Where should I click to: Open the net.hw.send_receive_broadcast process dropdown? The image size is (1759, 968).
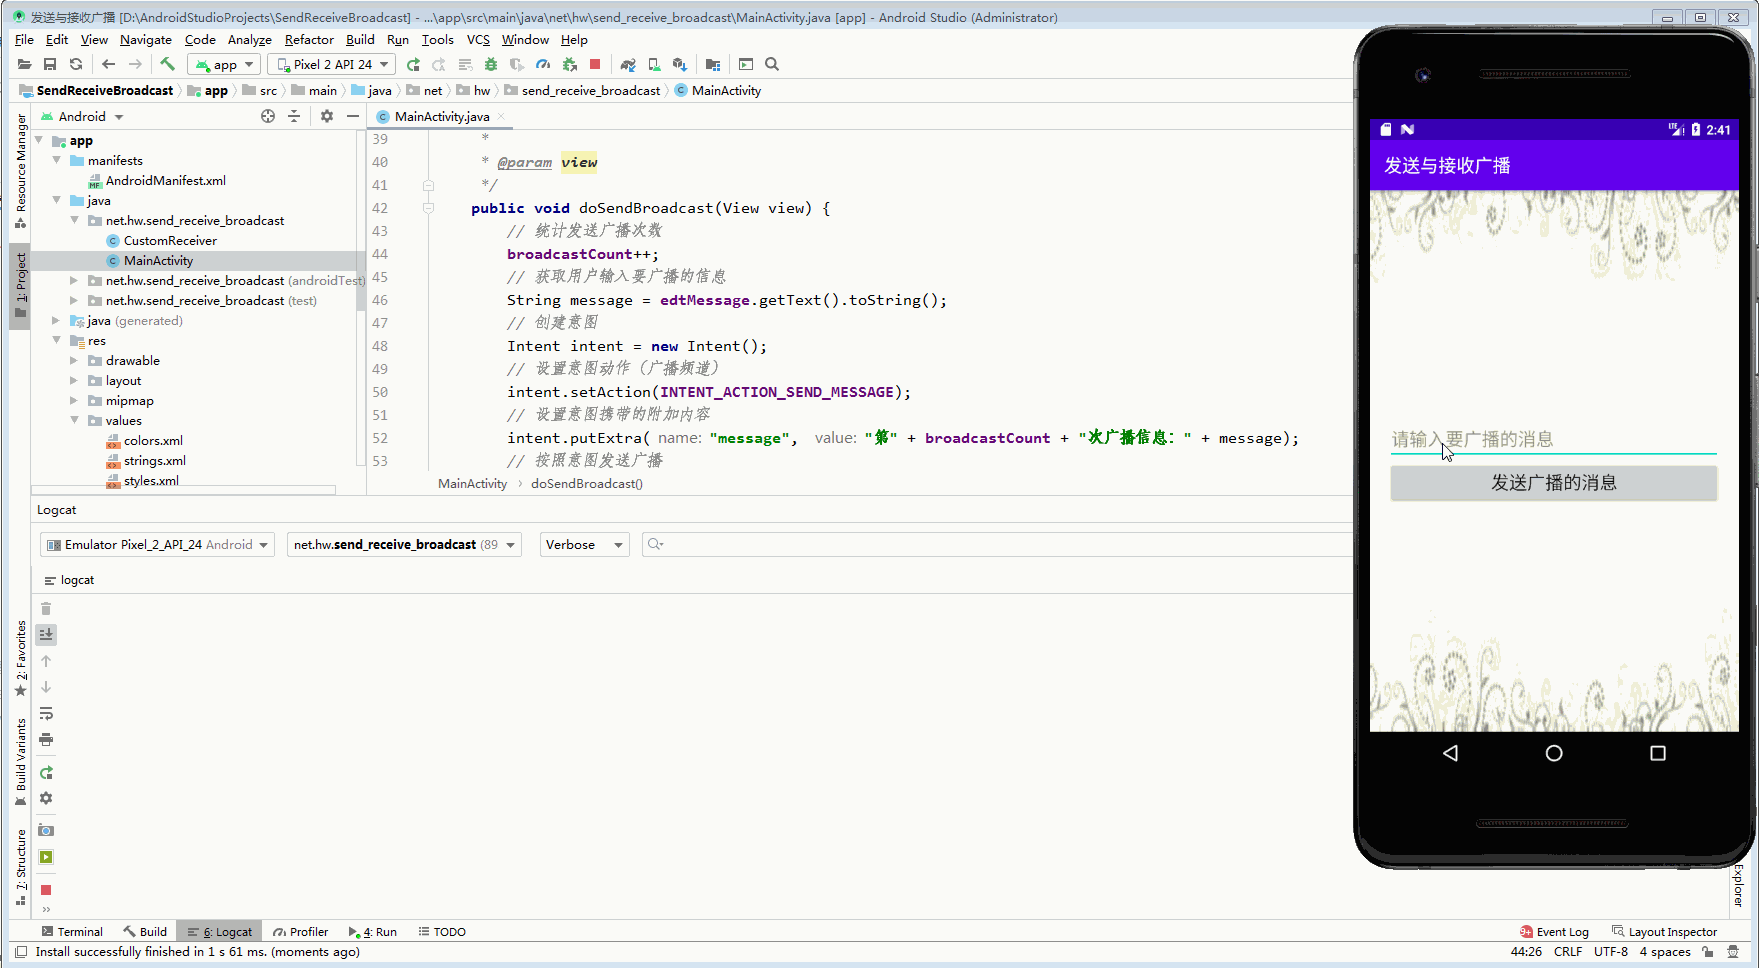404,544
